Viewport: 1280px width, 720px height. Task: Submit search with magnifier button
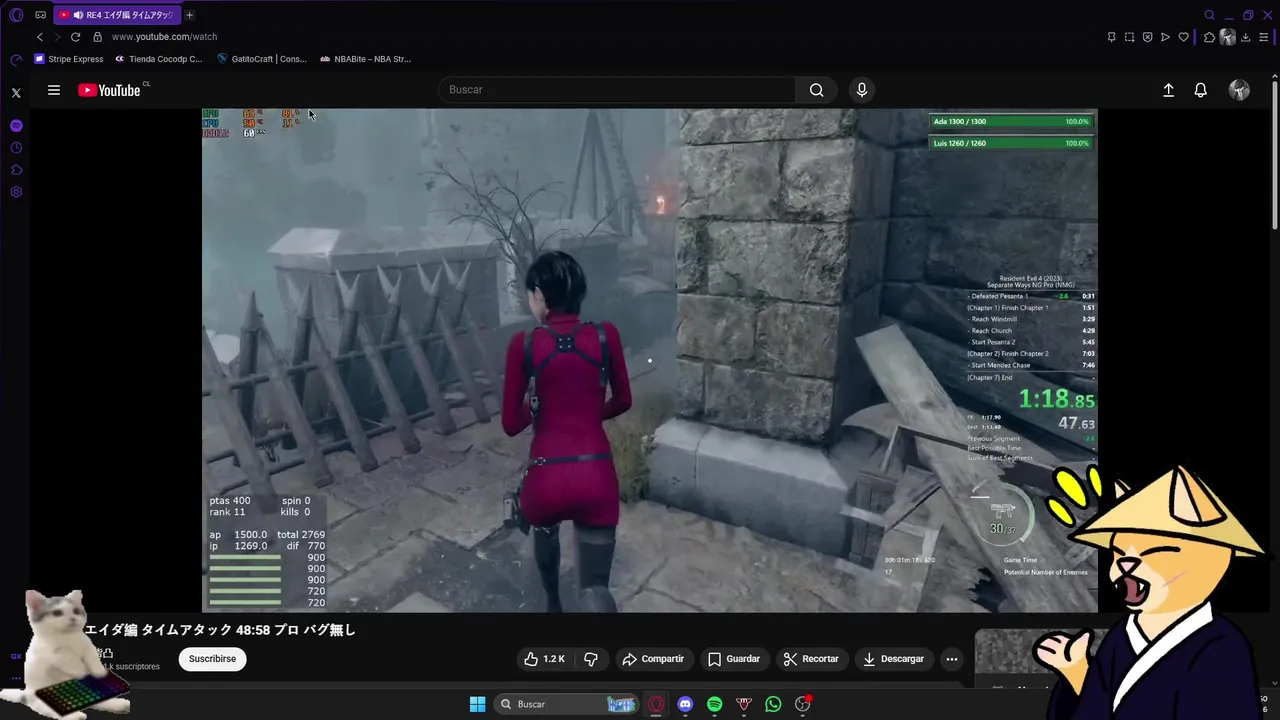[817, 90]
